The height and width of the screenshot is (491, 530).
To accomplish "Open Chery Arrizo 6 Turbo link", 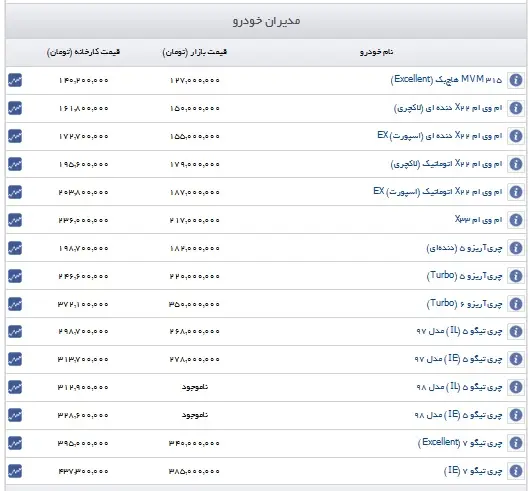I will pyautogui.click(x=464, y=303).
